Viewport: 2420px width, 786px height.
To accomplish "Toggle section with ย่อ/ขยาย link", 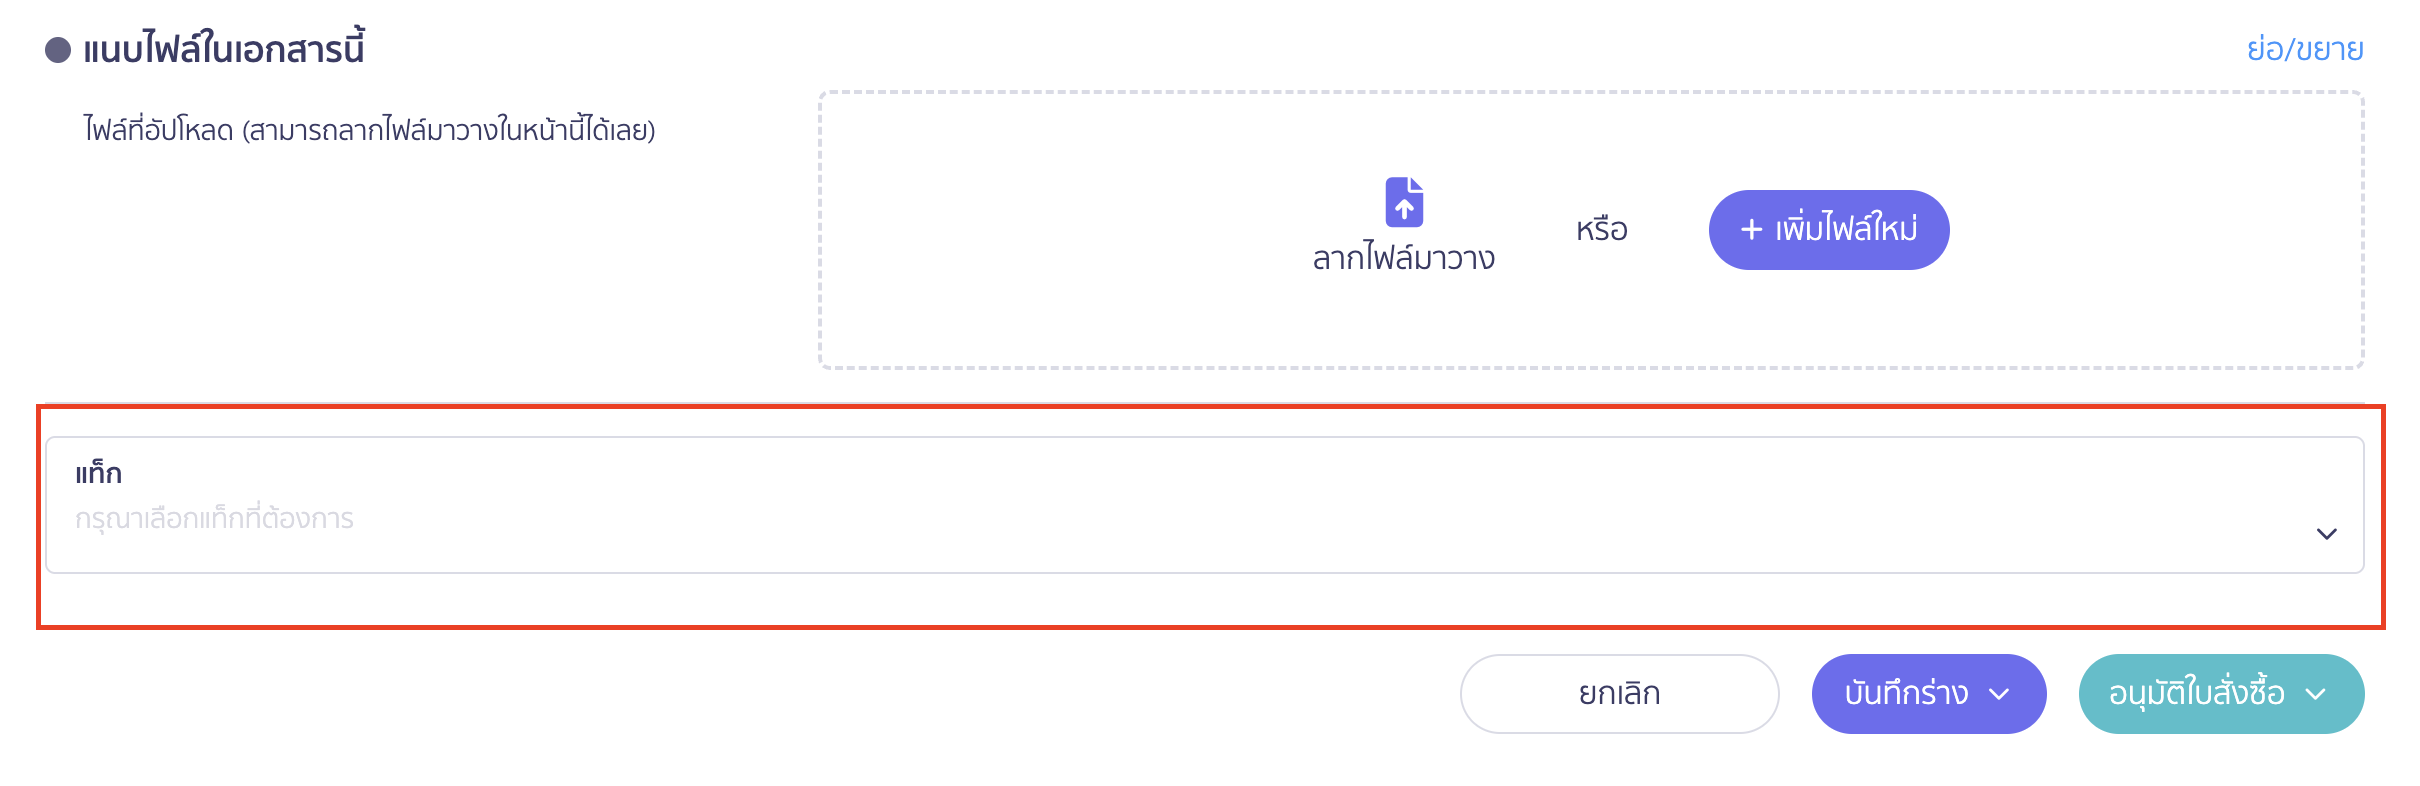I will coord(2305,49).
